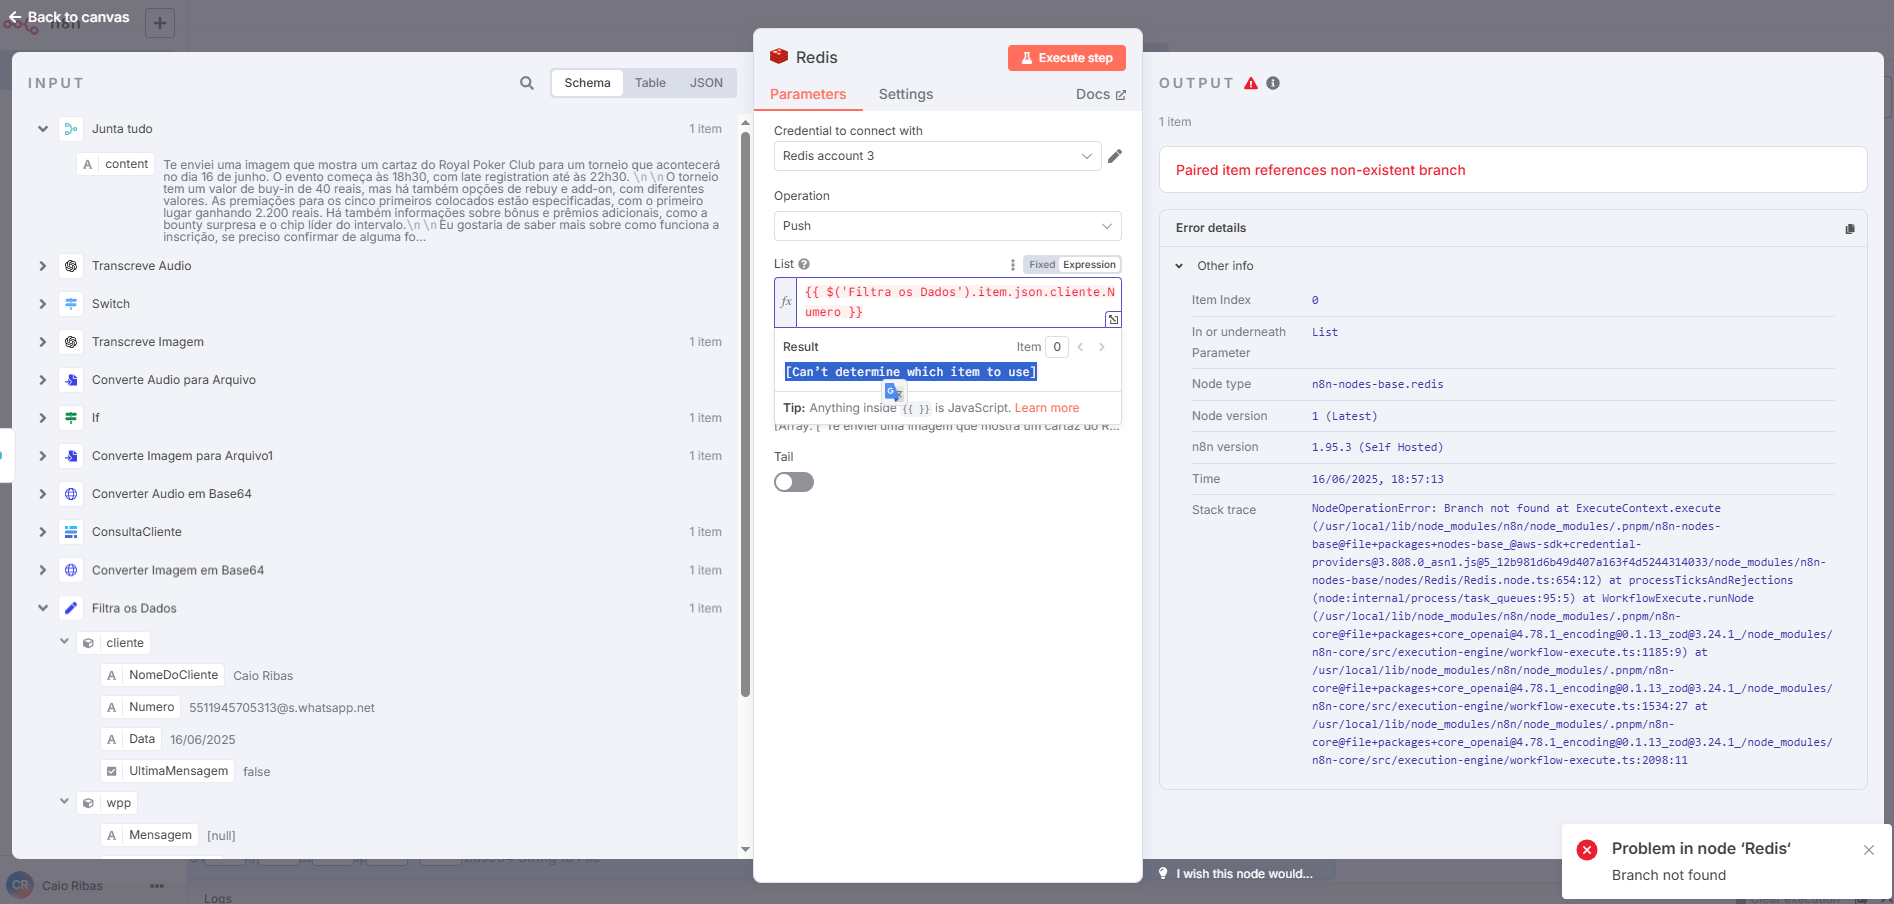This screenshot has width=1894, height=904.
Task: Collapse the cliente object
Action: [64, 642]
